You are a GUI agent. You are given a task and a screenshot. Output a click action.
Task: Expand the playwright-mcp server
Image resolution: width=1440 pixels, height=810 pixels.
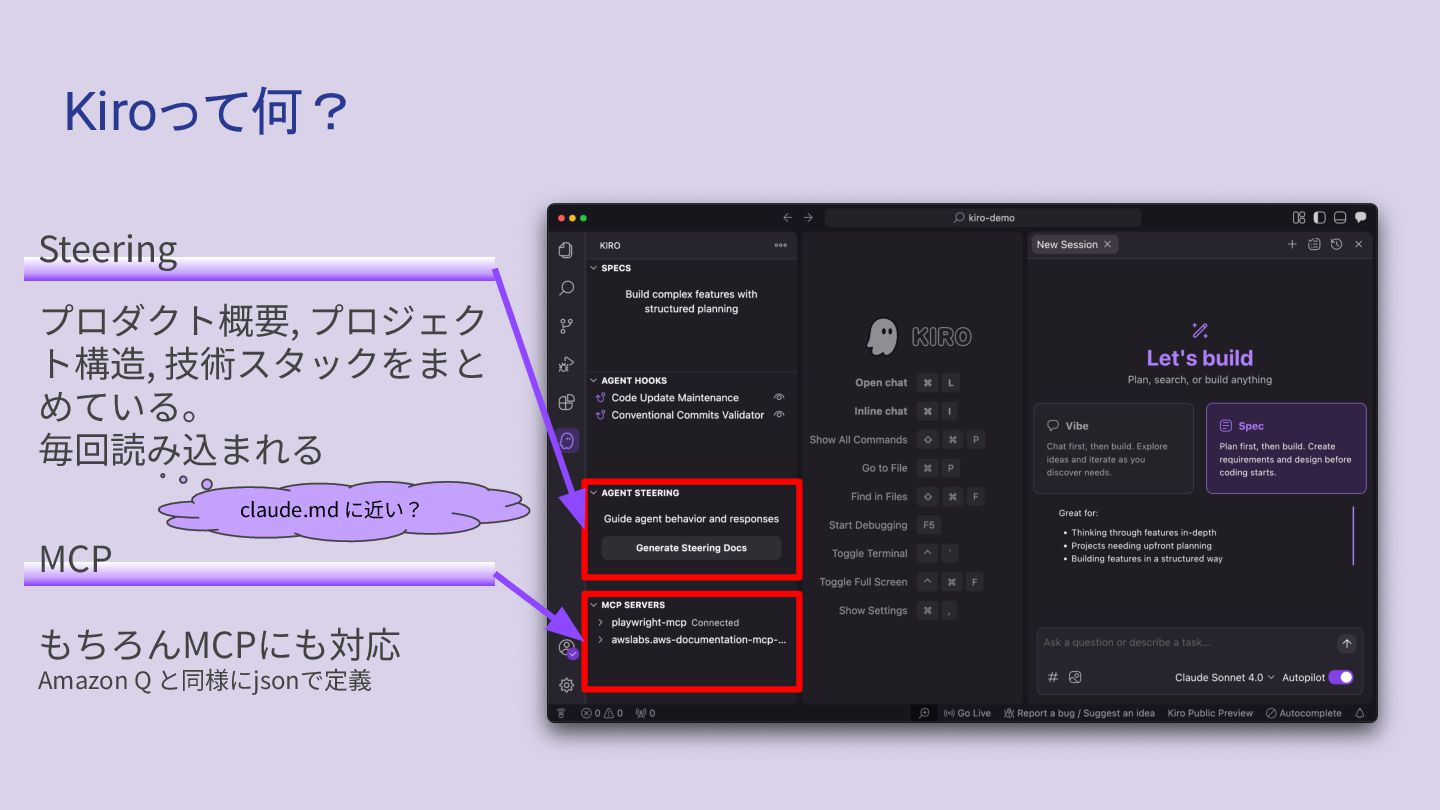(x=600, y=622)
